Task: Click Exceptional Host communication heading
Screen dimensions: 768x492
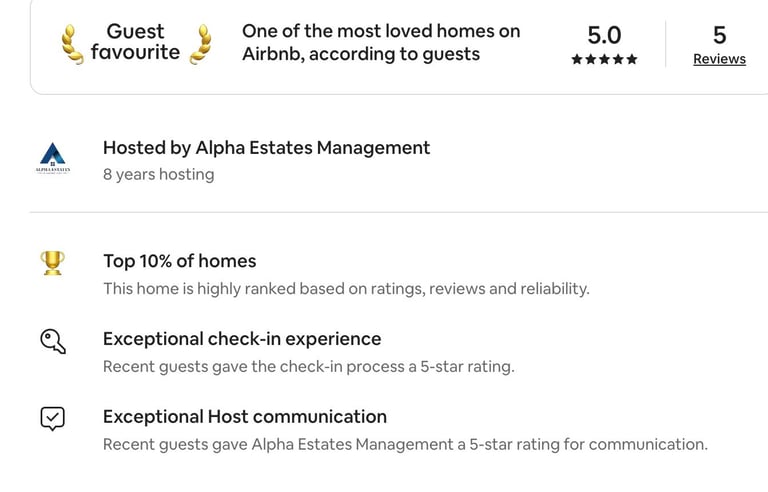Action: 245,417
